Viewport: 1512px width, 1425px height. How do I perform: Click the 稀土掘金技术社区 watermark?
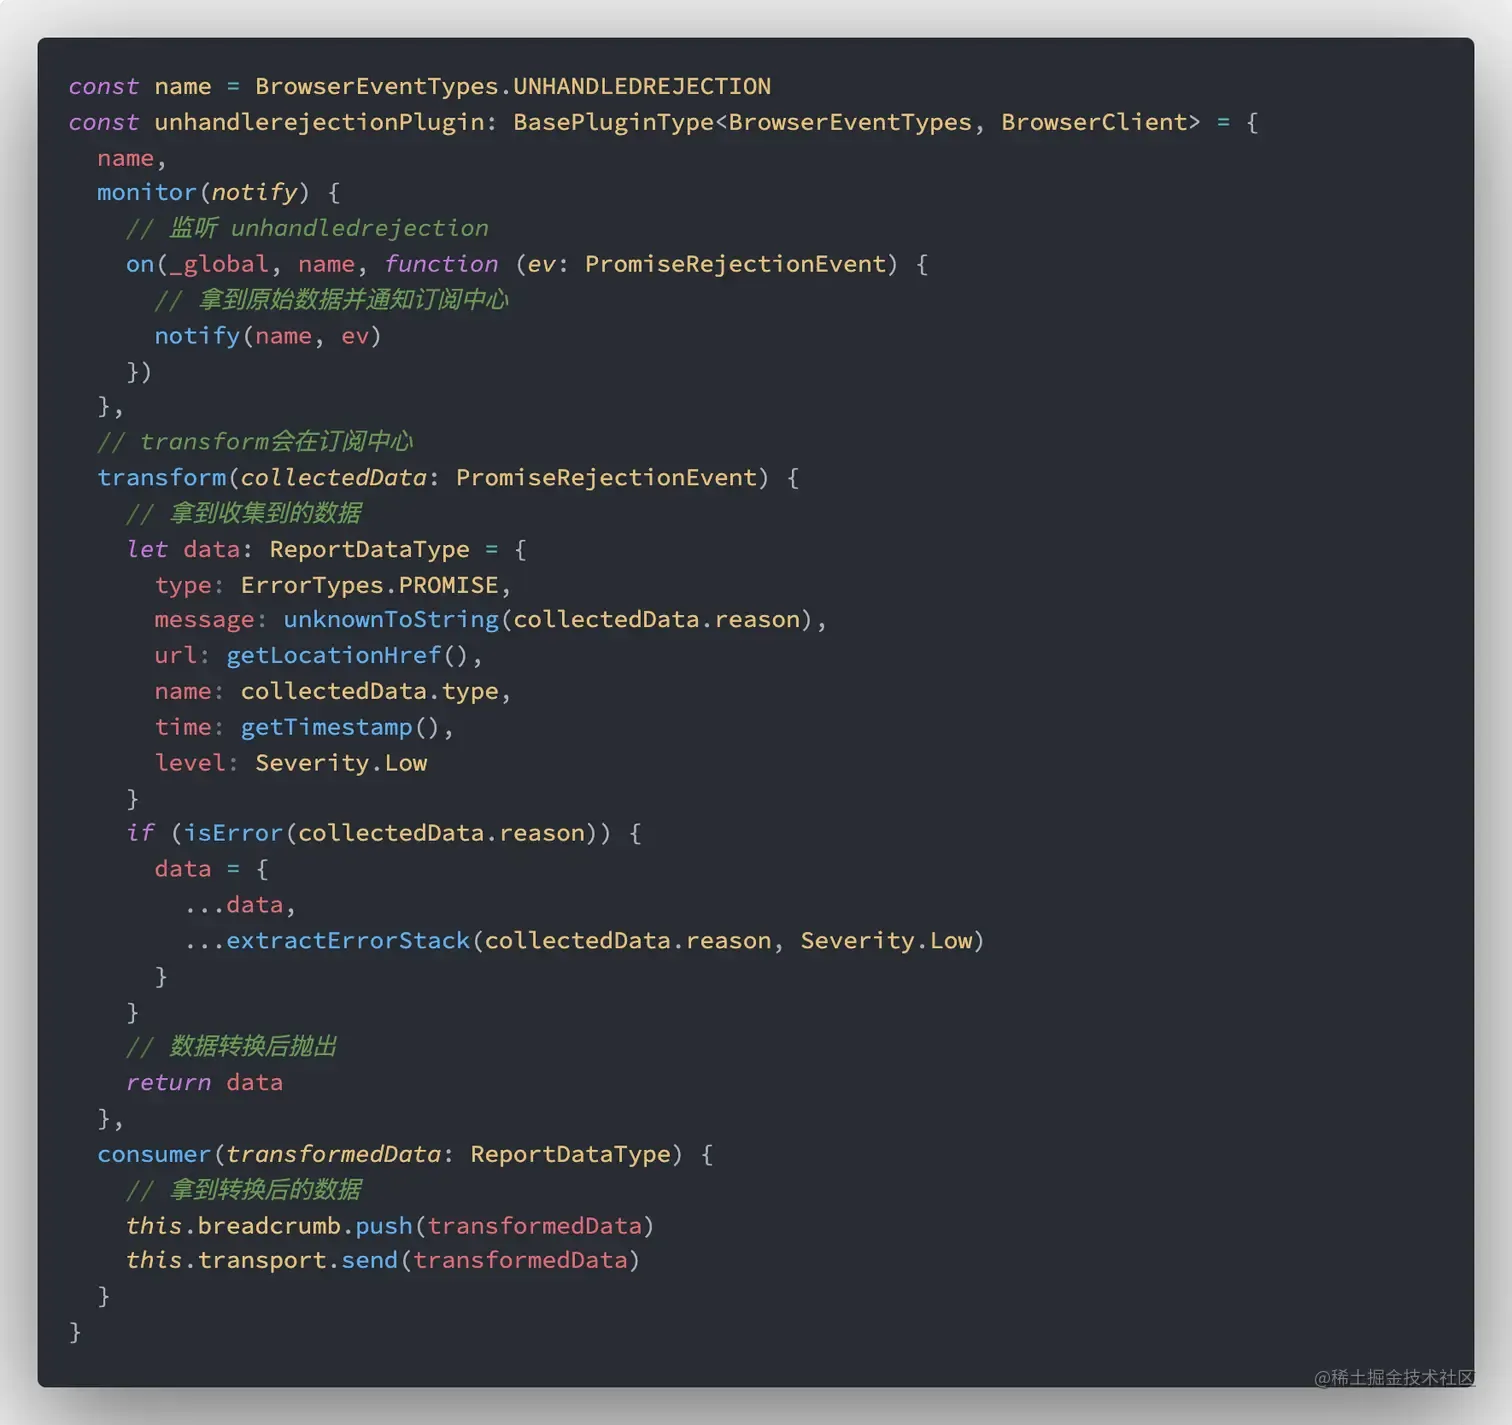click(1394, 1378)
